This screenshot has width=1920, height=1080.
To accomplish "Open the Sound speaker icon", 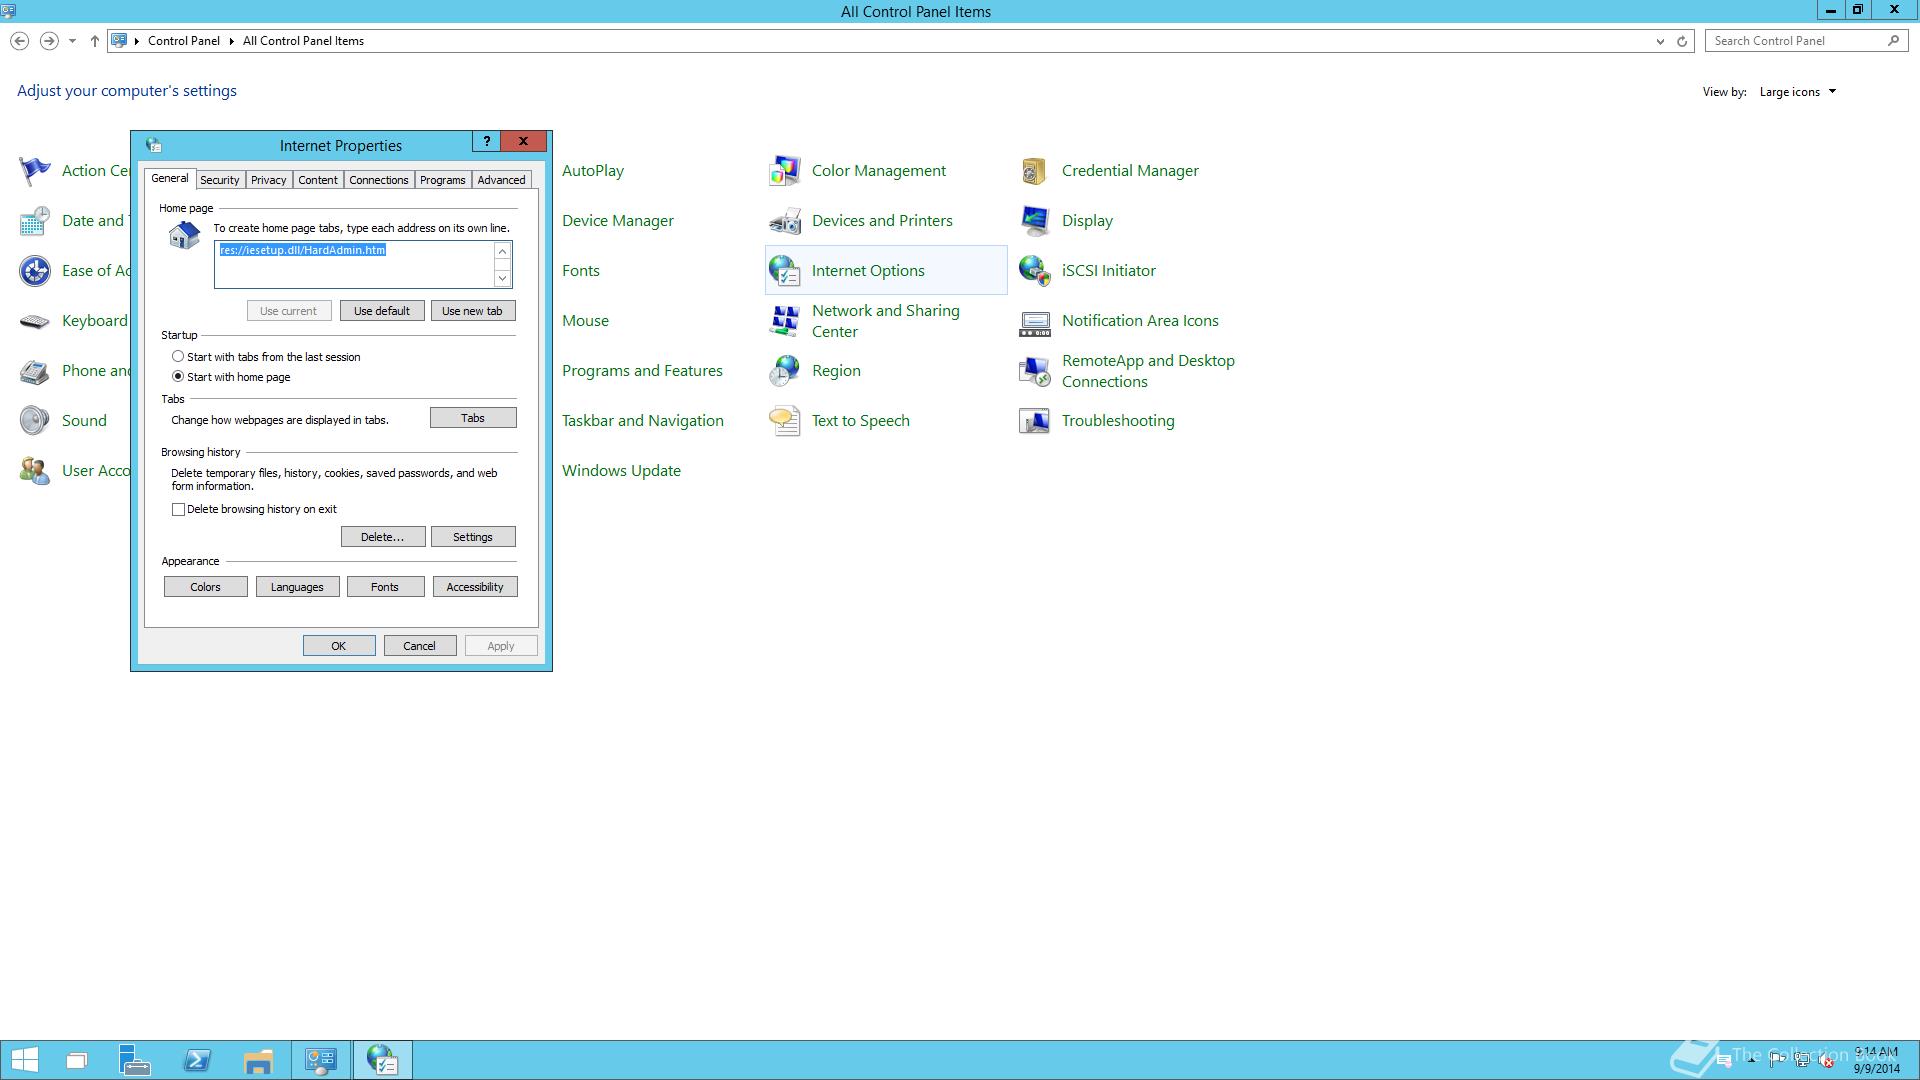I will pos(35,421).
